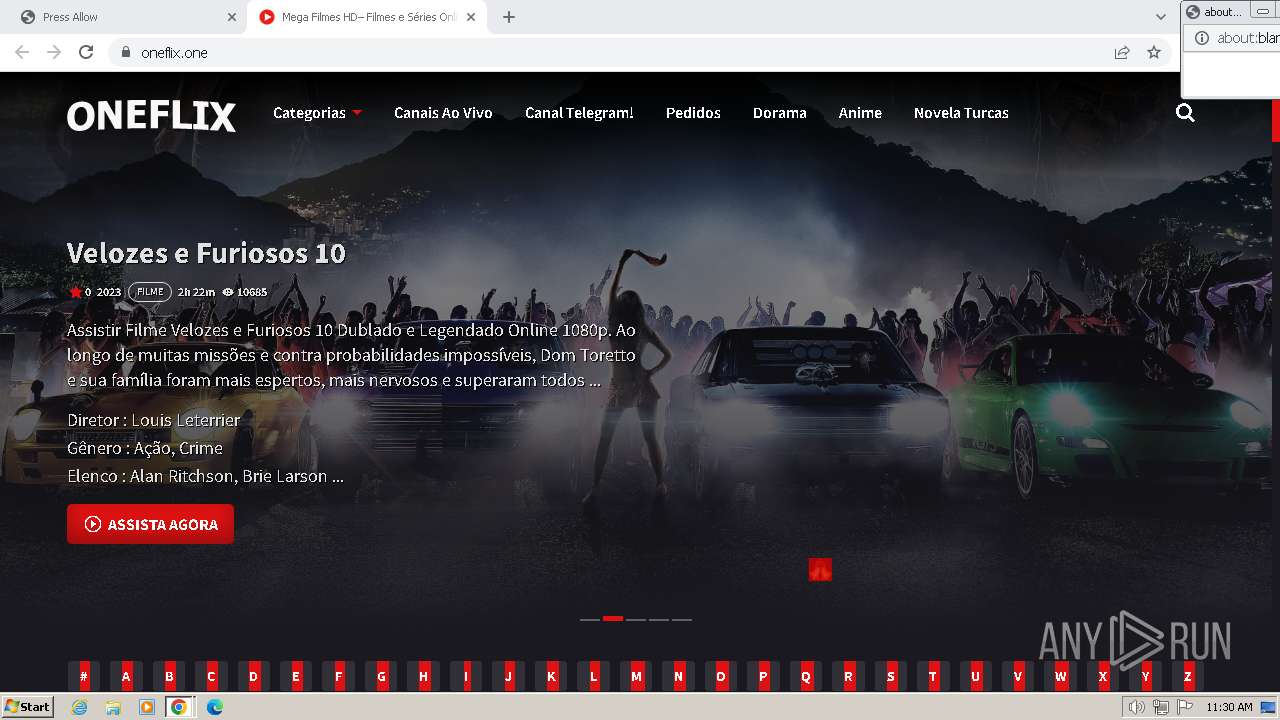Open Canal Telegram! link
Screen dimensions: 1280x720
tap(579, 113)
